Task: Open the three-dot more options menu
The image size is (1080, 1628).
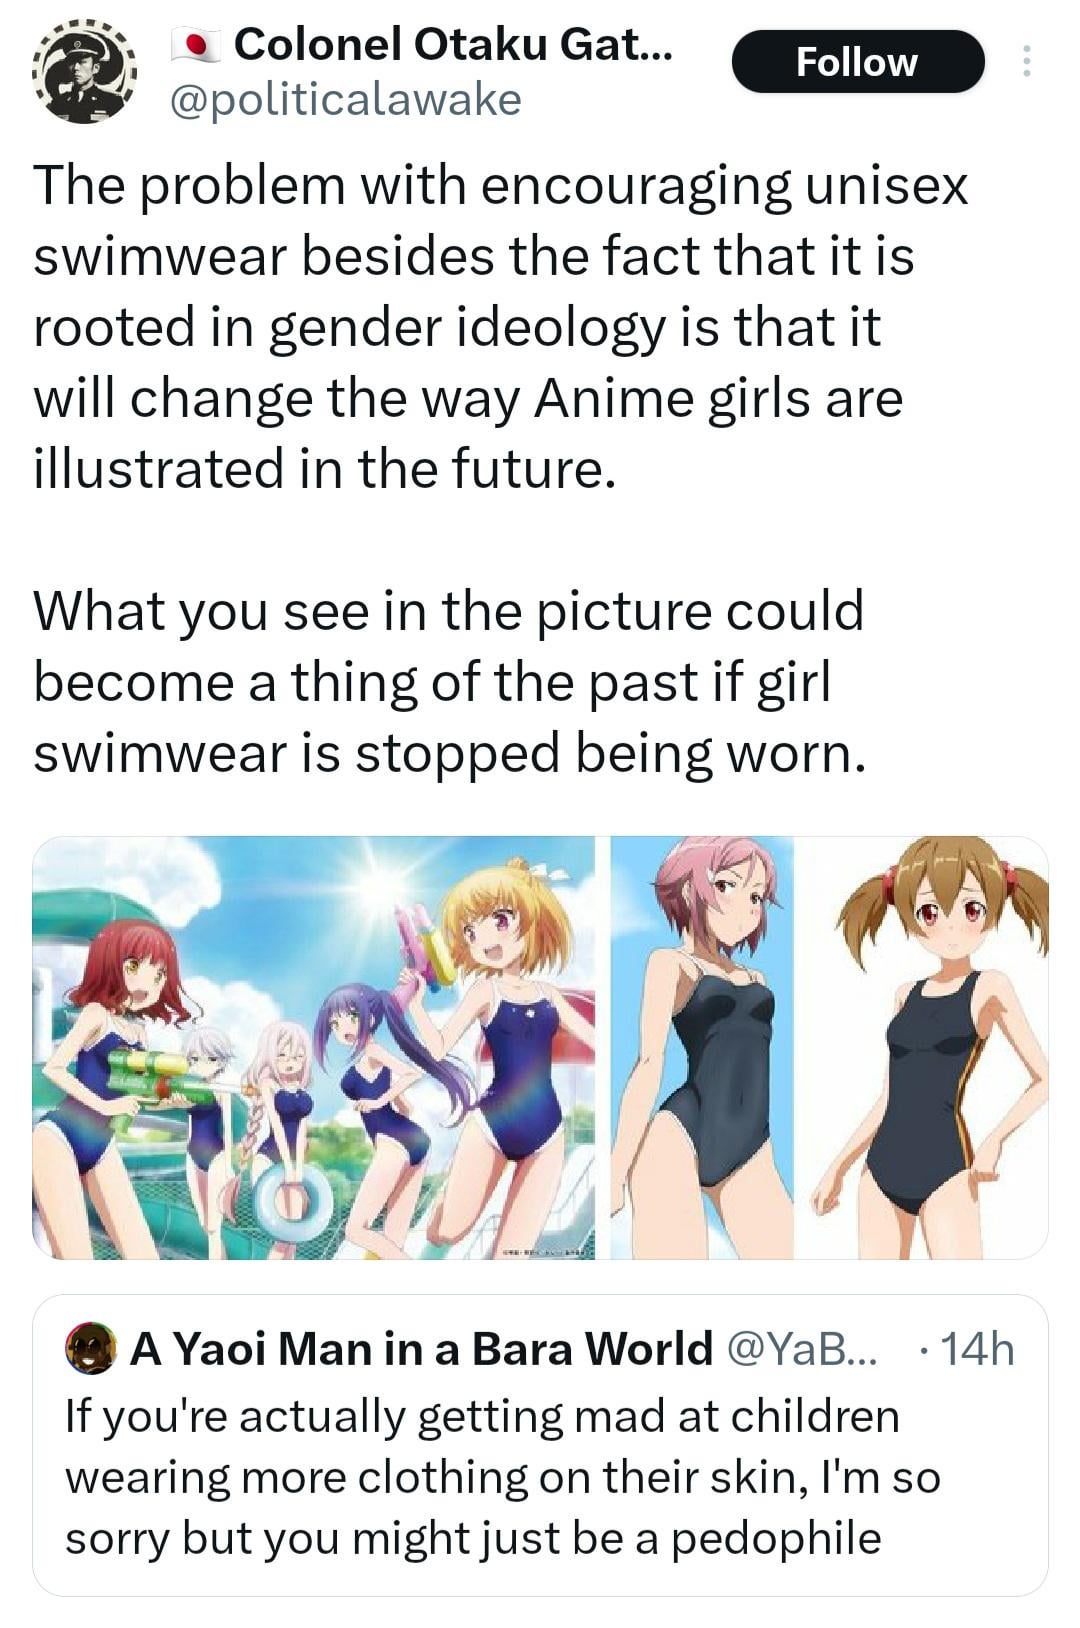Action: [x=1024, y=63]
